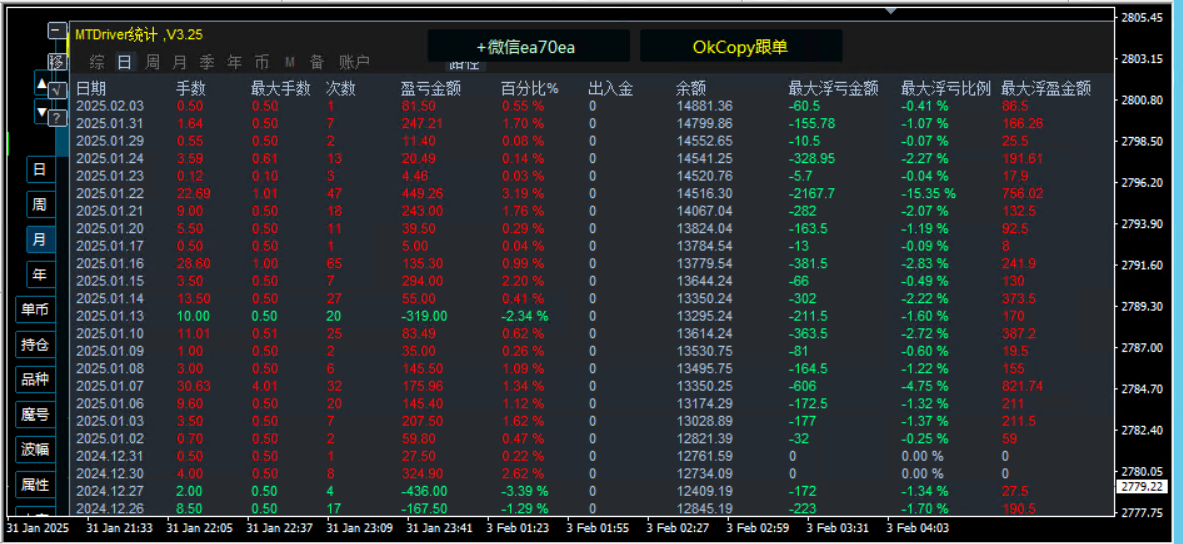Click the 月 button in the left sidebar
This screenshot has width=1183, height=544.
tap(41, 239)
